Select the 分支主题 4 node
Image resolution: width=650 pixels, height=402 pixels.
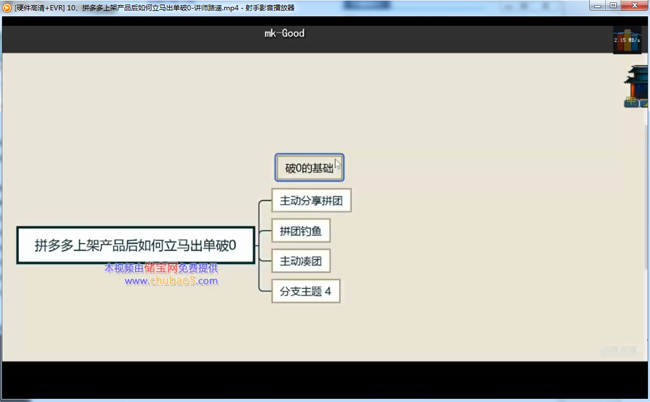[306, 291]
